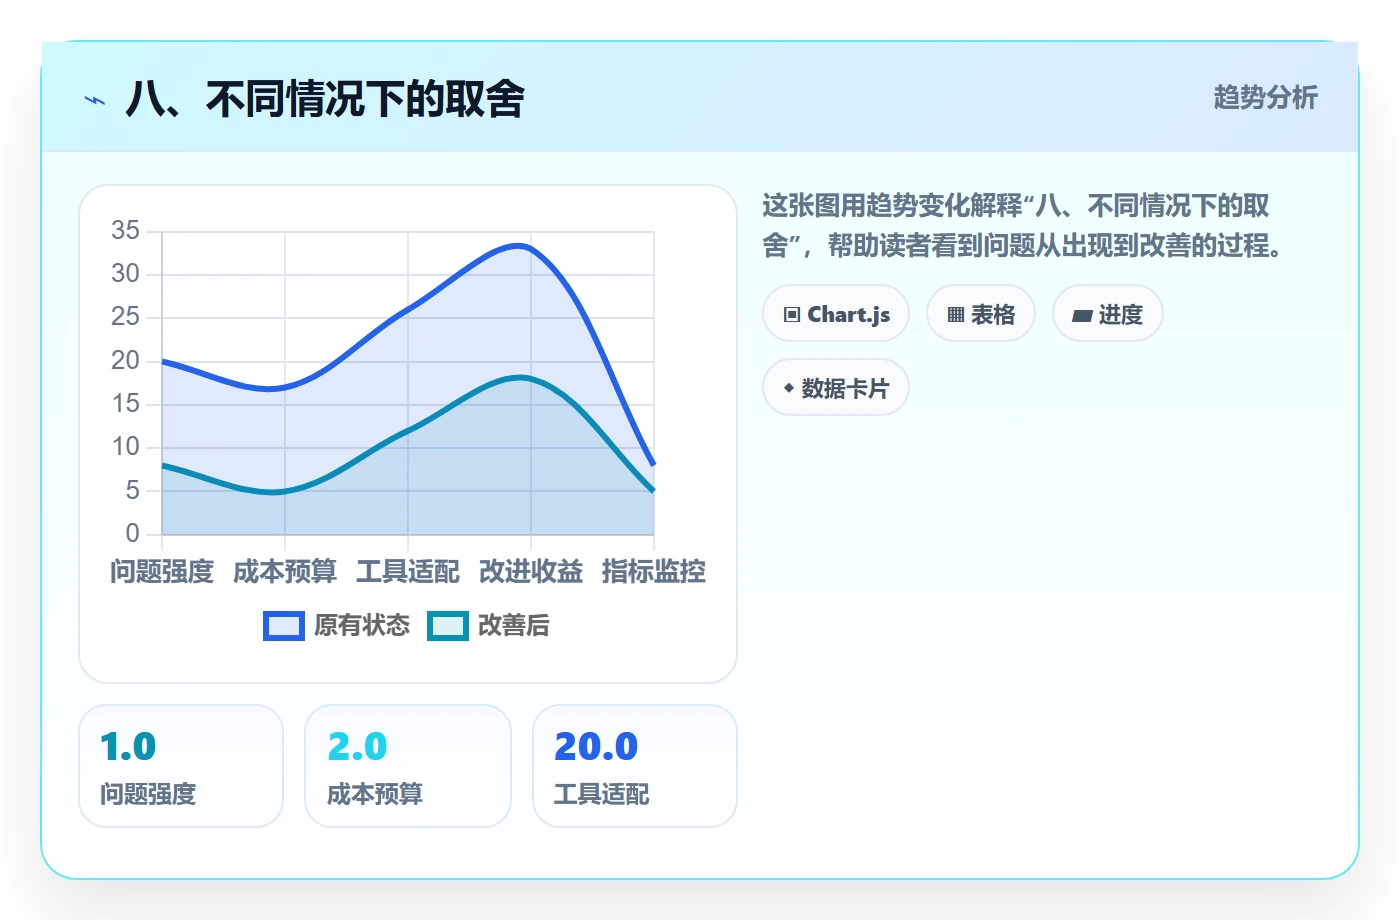Select the 进度 tag
Image resolution: width=1400 pixels, height=920 pixels.
[x=1108, y=314]
